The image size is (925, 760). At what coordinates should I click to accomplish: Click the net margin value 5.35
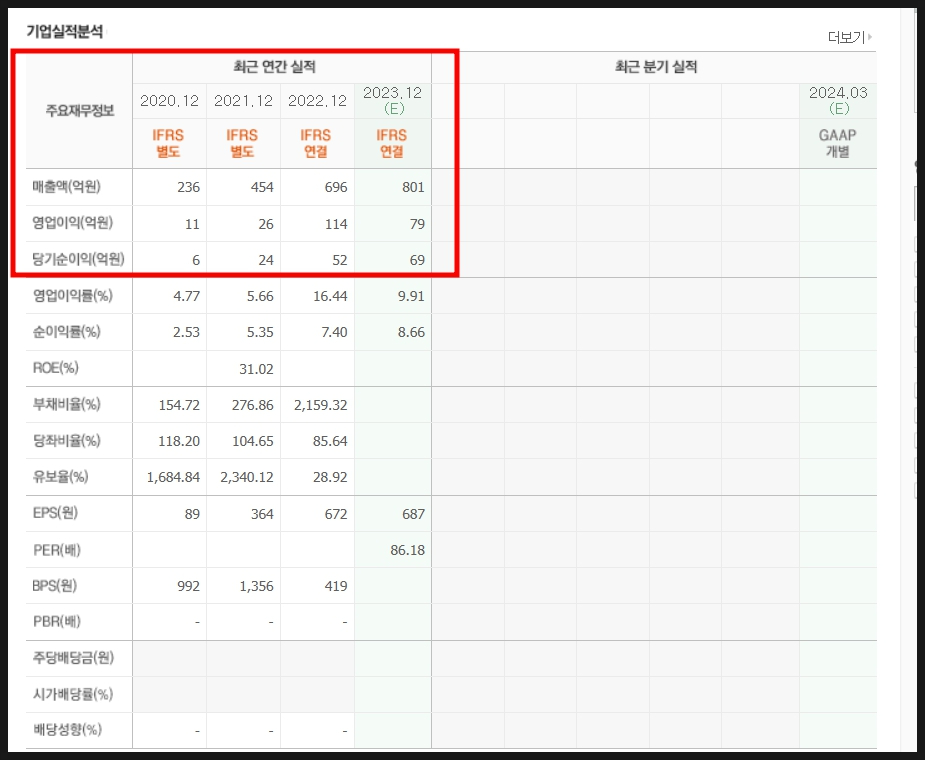260,332
